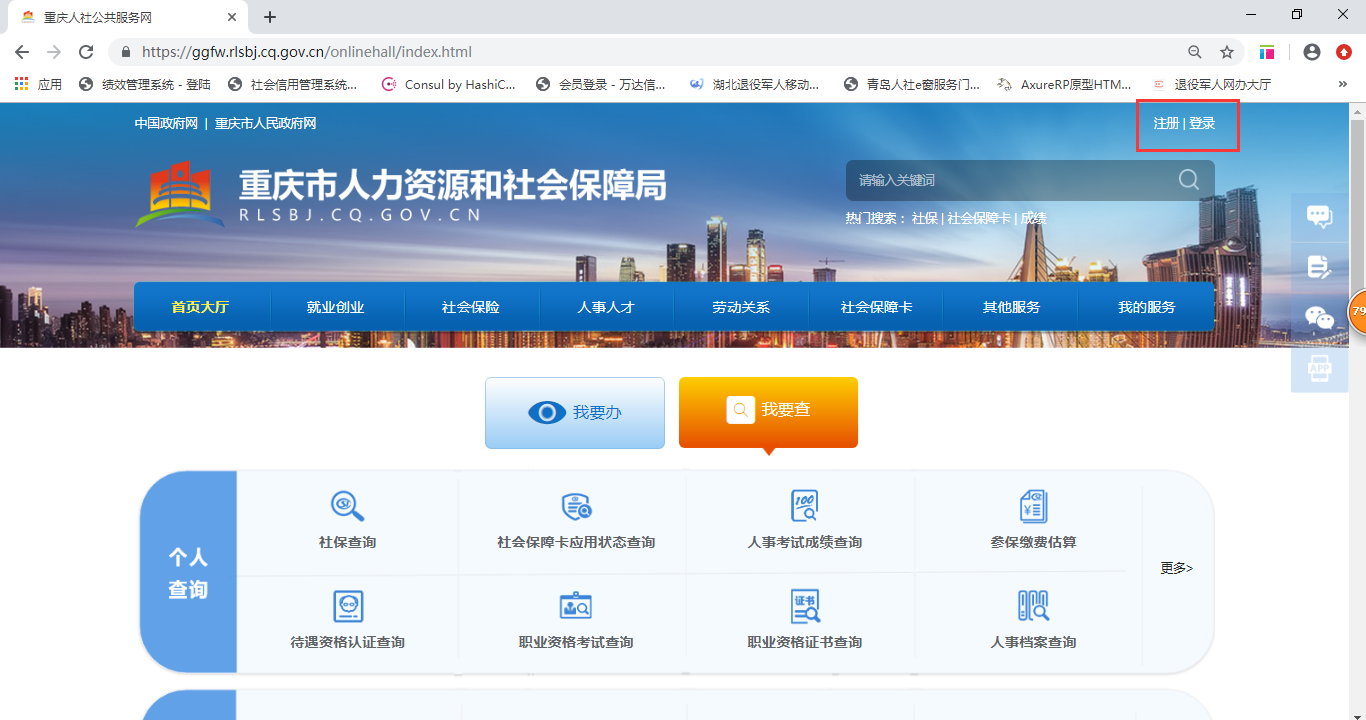Click the lock icon in address bar
The width and height of the screenshot is (1366, 720).
coord(126,52)
